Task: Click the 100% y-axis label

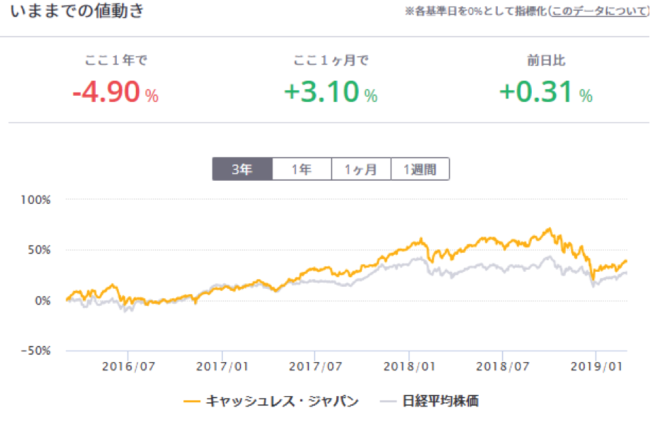Action: point(35,199)
